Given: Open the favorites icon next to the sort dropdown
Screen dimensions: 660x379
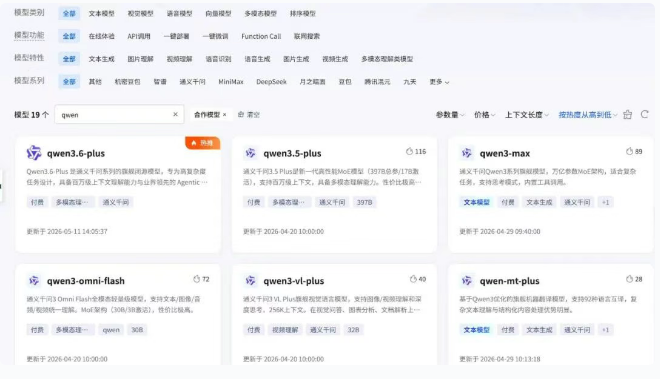Looking at the screenshot, I should point(628,115).
